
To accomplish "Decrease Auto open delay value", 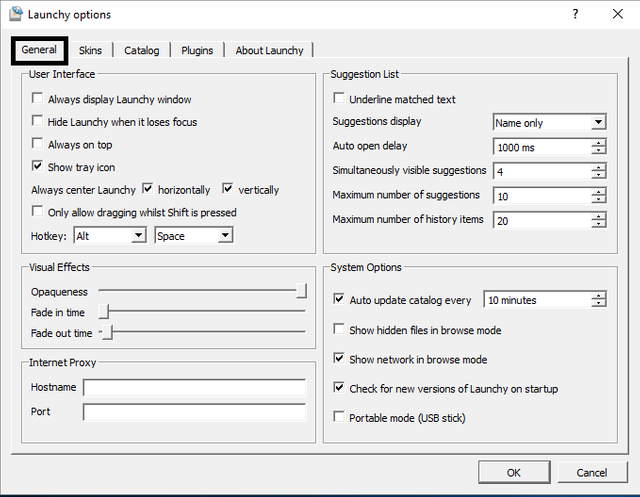I will tap(599, 150).
